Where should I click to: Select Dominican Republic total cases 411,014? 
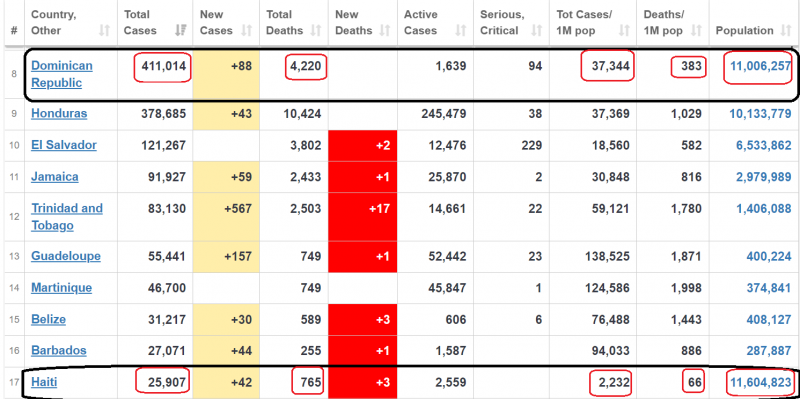(x=163, y=66)
